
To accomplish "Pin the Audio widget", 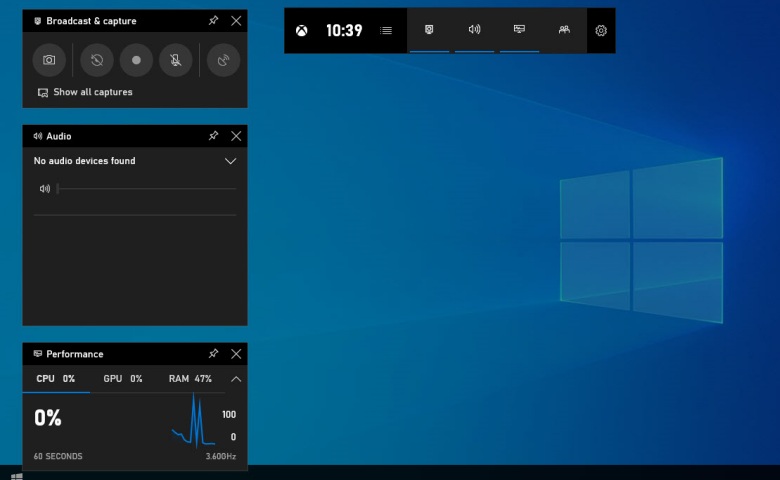I will point(213,136).
